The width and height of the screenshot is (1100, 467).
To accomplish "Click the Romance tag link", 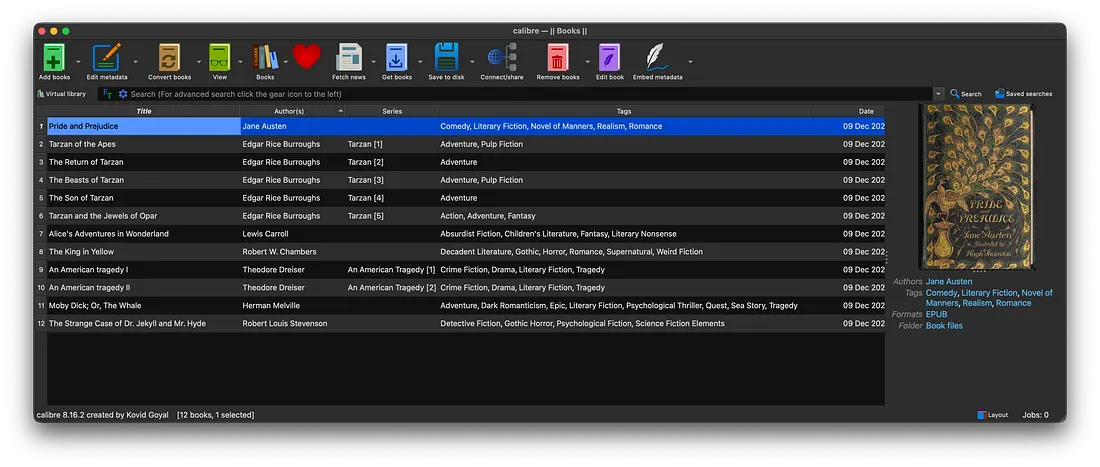I will [x=1014, y=304].
